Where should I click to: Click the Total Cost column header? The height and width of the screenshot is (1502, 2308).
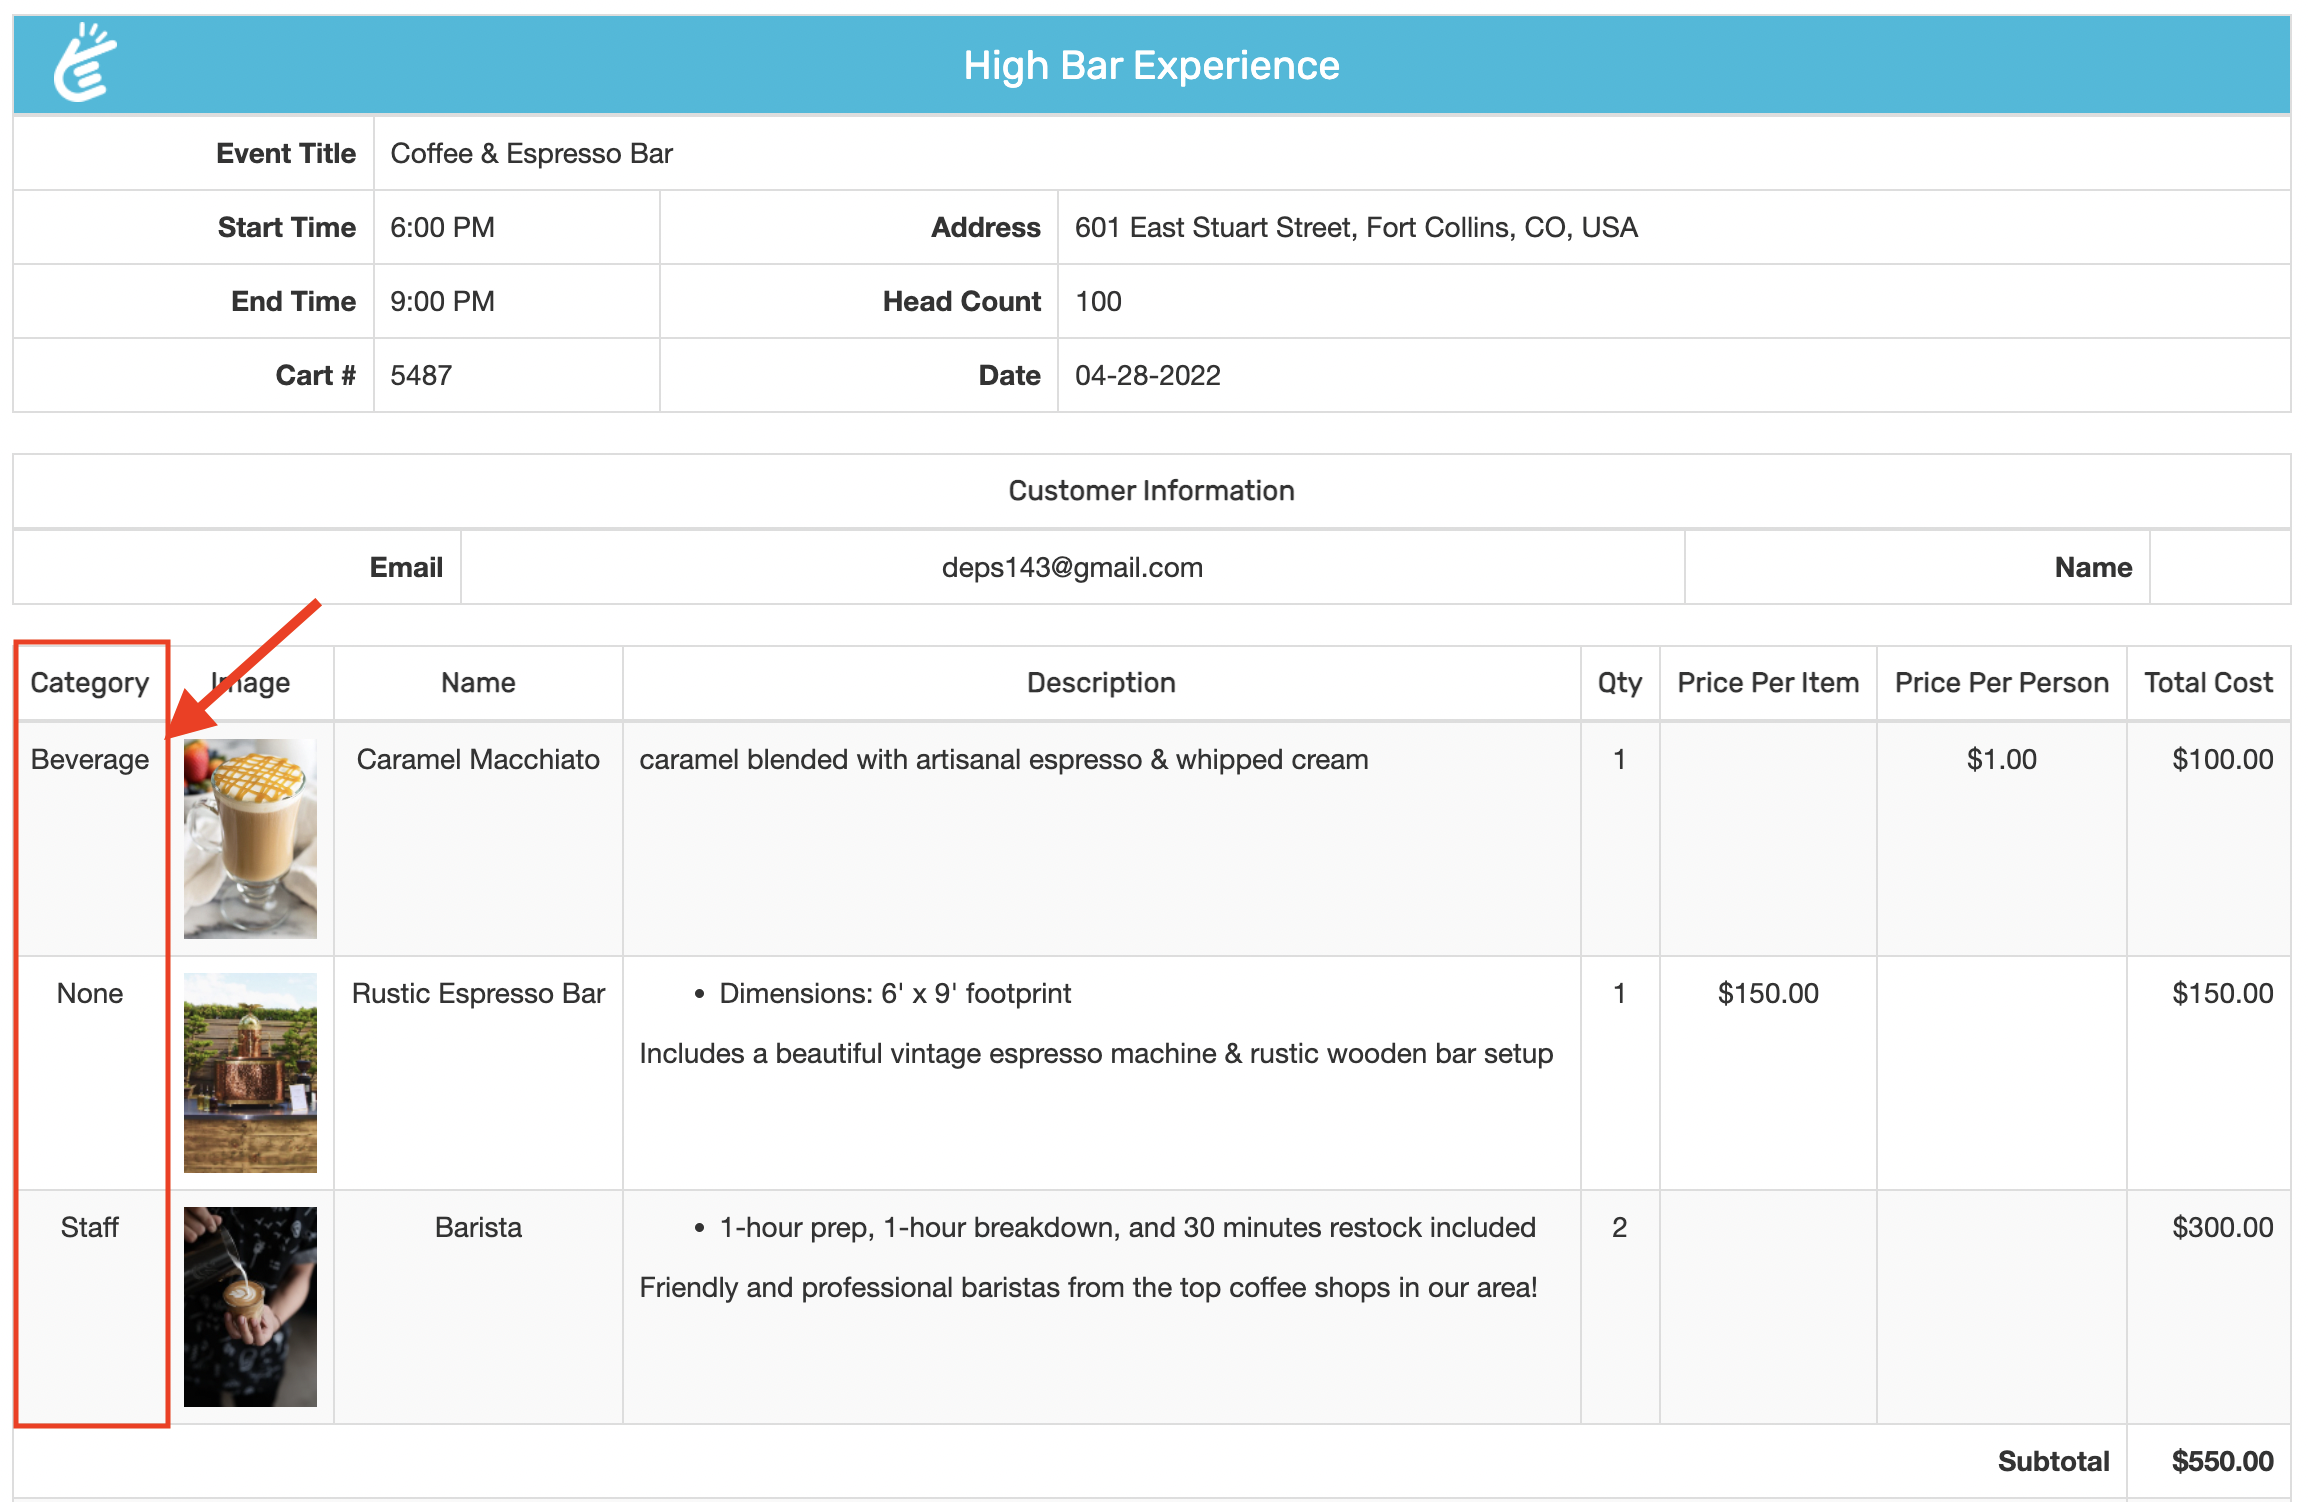point(2208,683)
